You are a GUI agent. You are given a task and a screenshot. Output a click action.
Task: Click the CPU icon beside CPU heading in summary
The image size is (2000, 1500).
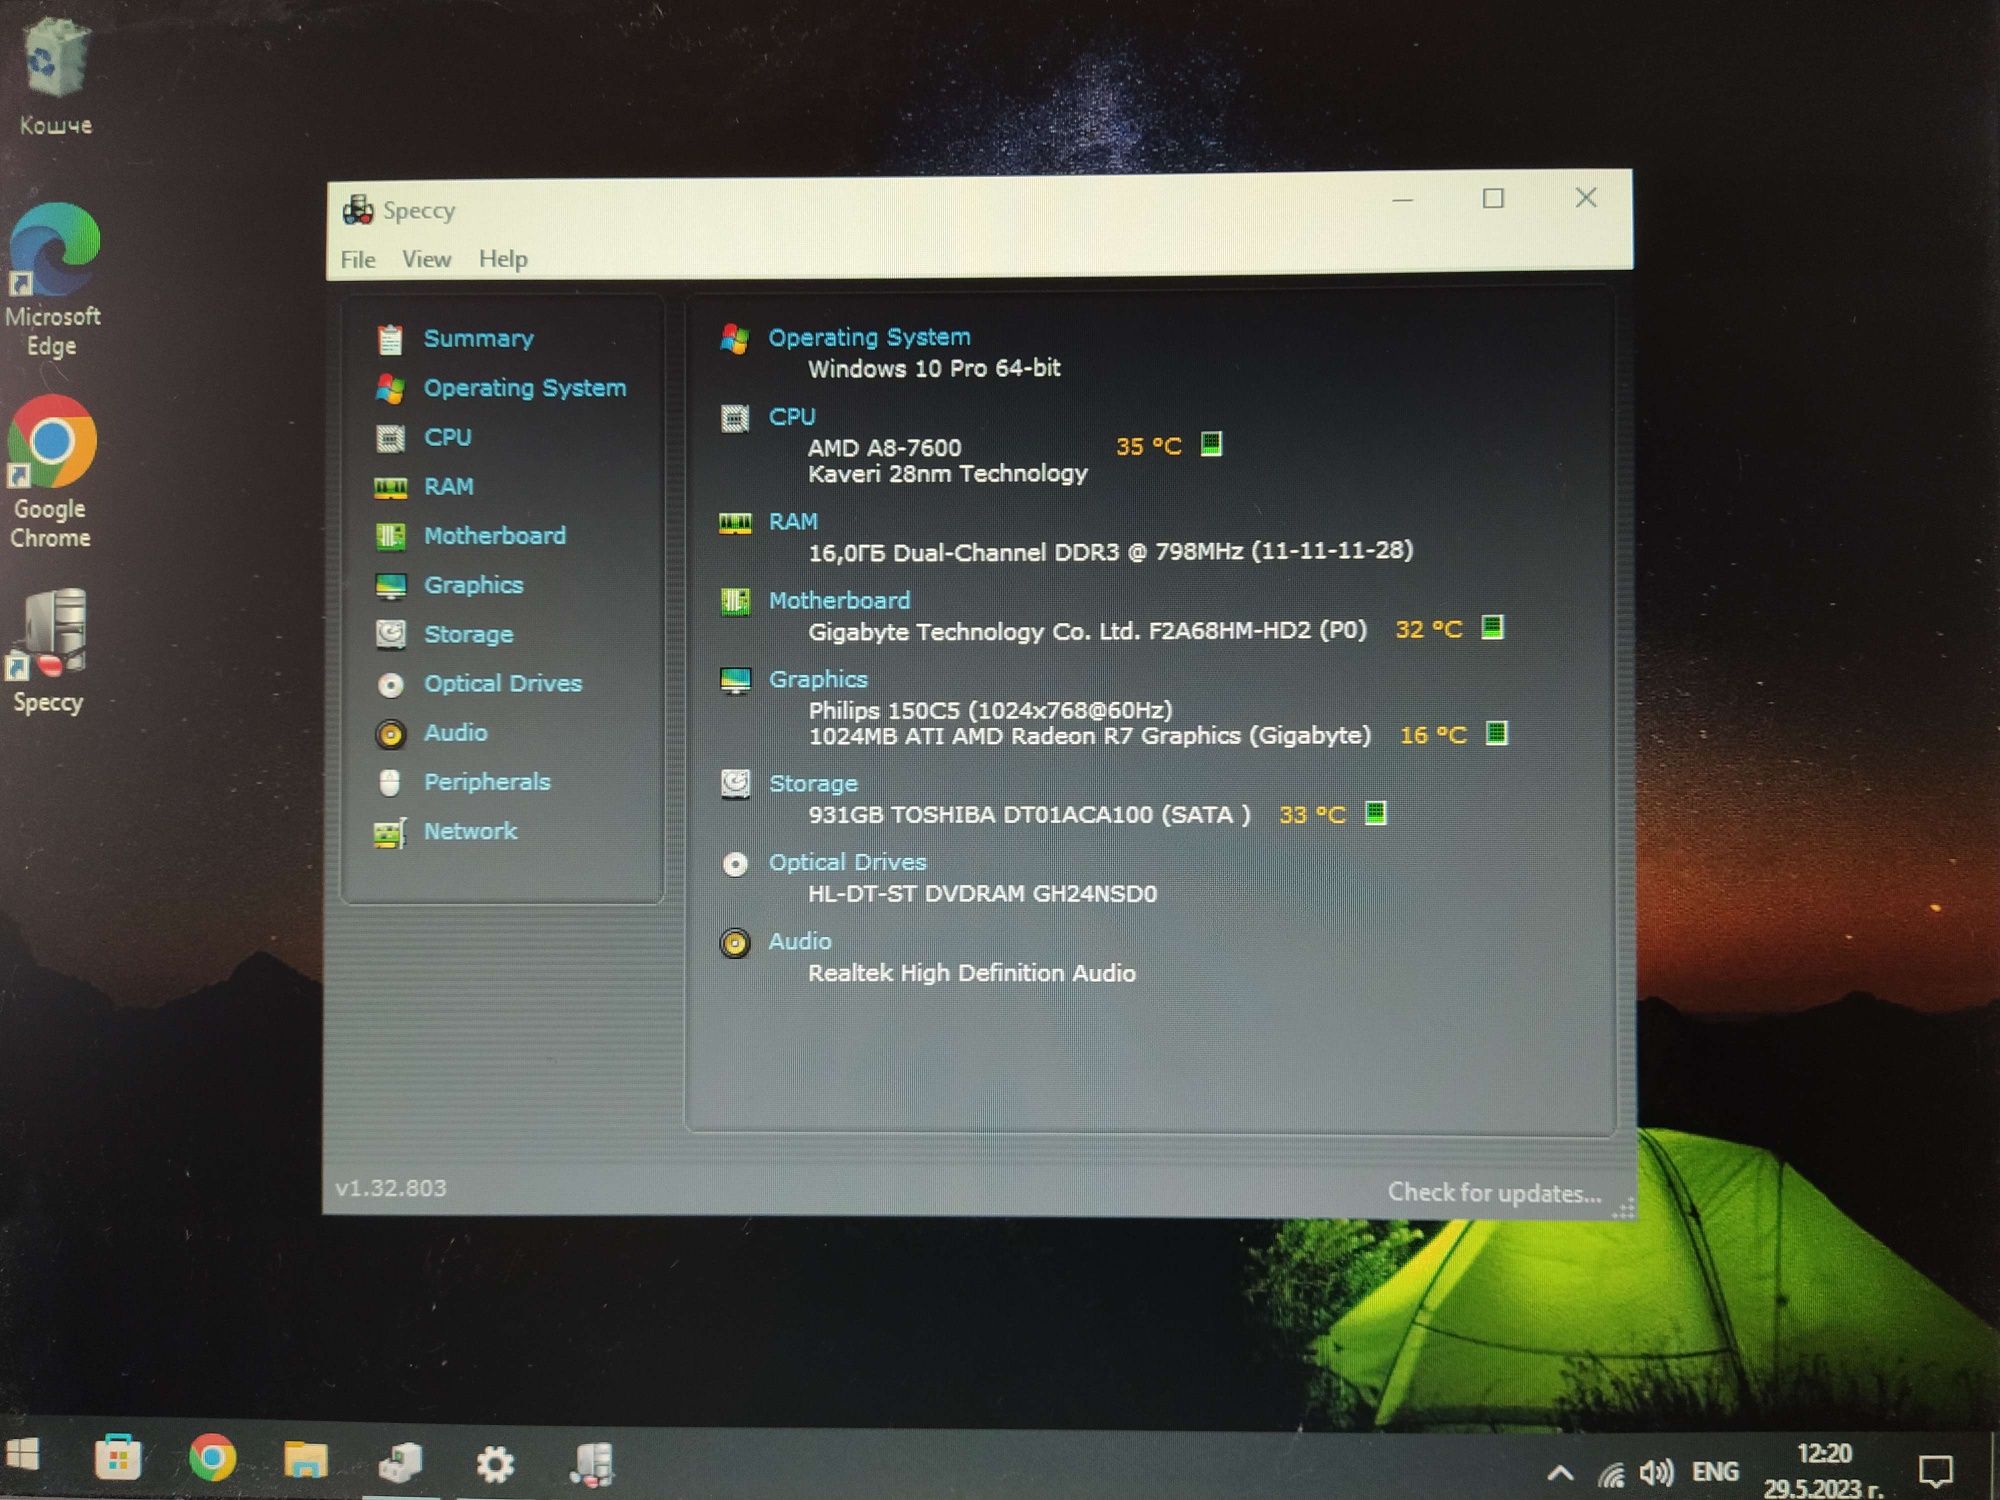click(x=735, y=418)
